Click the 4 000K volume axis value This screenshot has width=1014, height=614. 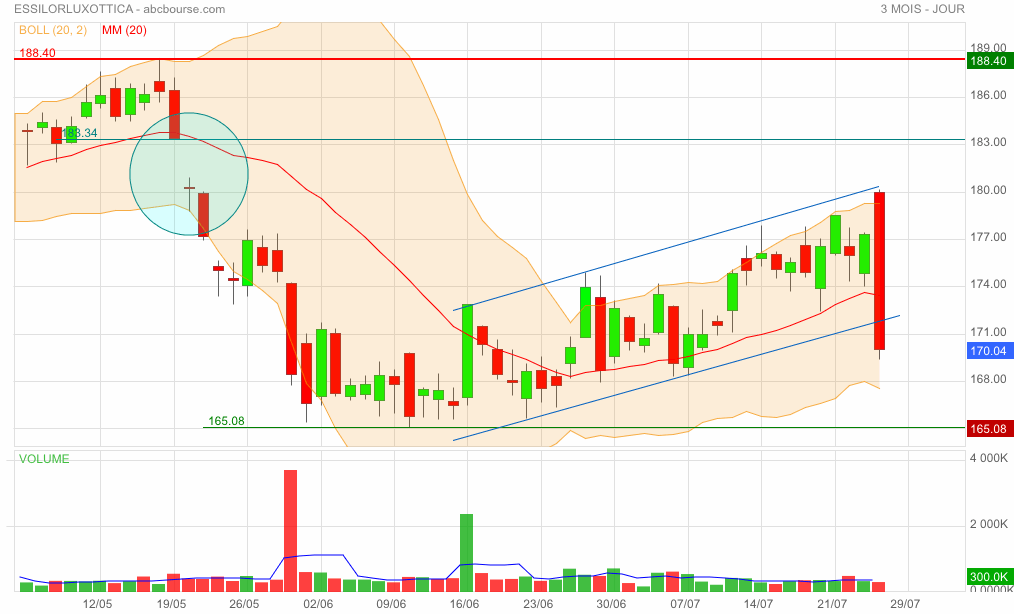989,458
